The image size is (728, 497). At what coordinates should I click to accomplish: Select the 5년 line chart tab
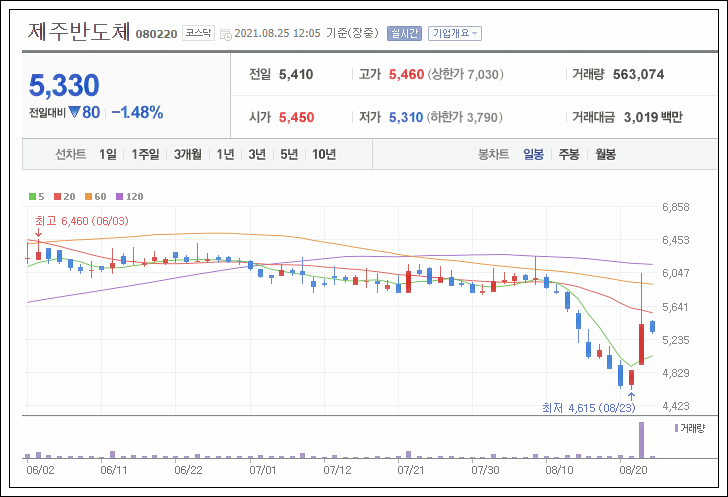(289, 154)
